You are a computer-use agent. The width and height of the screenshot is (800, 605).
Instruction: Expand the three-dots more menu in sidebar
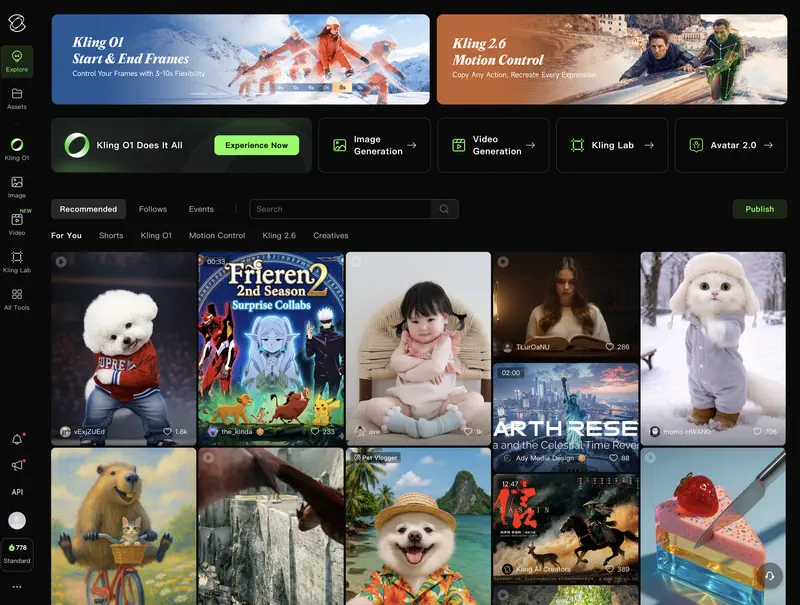17,587
